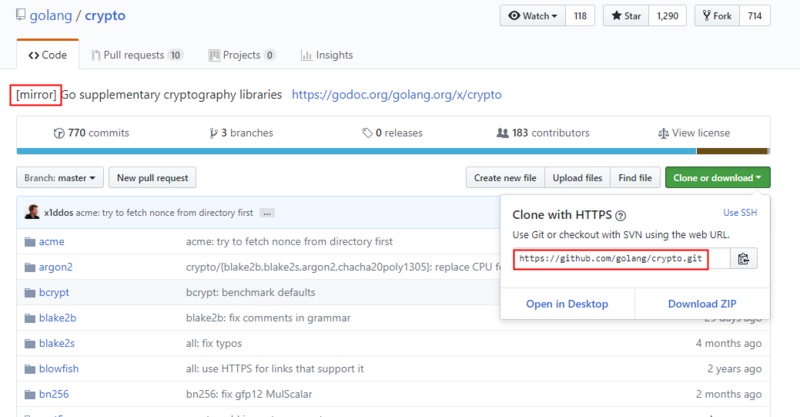Open the crypto repository link
Viewport: 800px width, 417px height.
click(105, 16)
